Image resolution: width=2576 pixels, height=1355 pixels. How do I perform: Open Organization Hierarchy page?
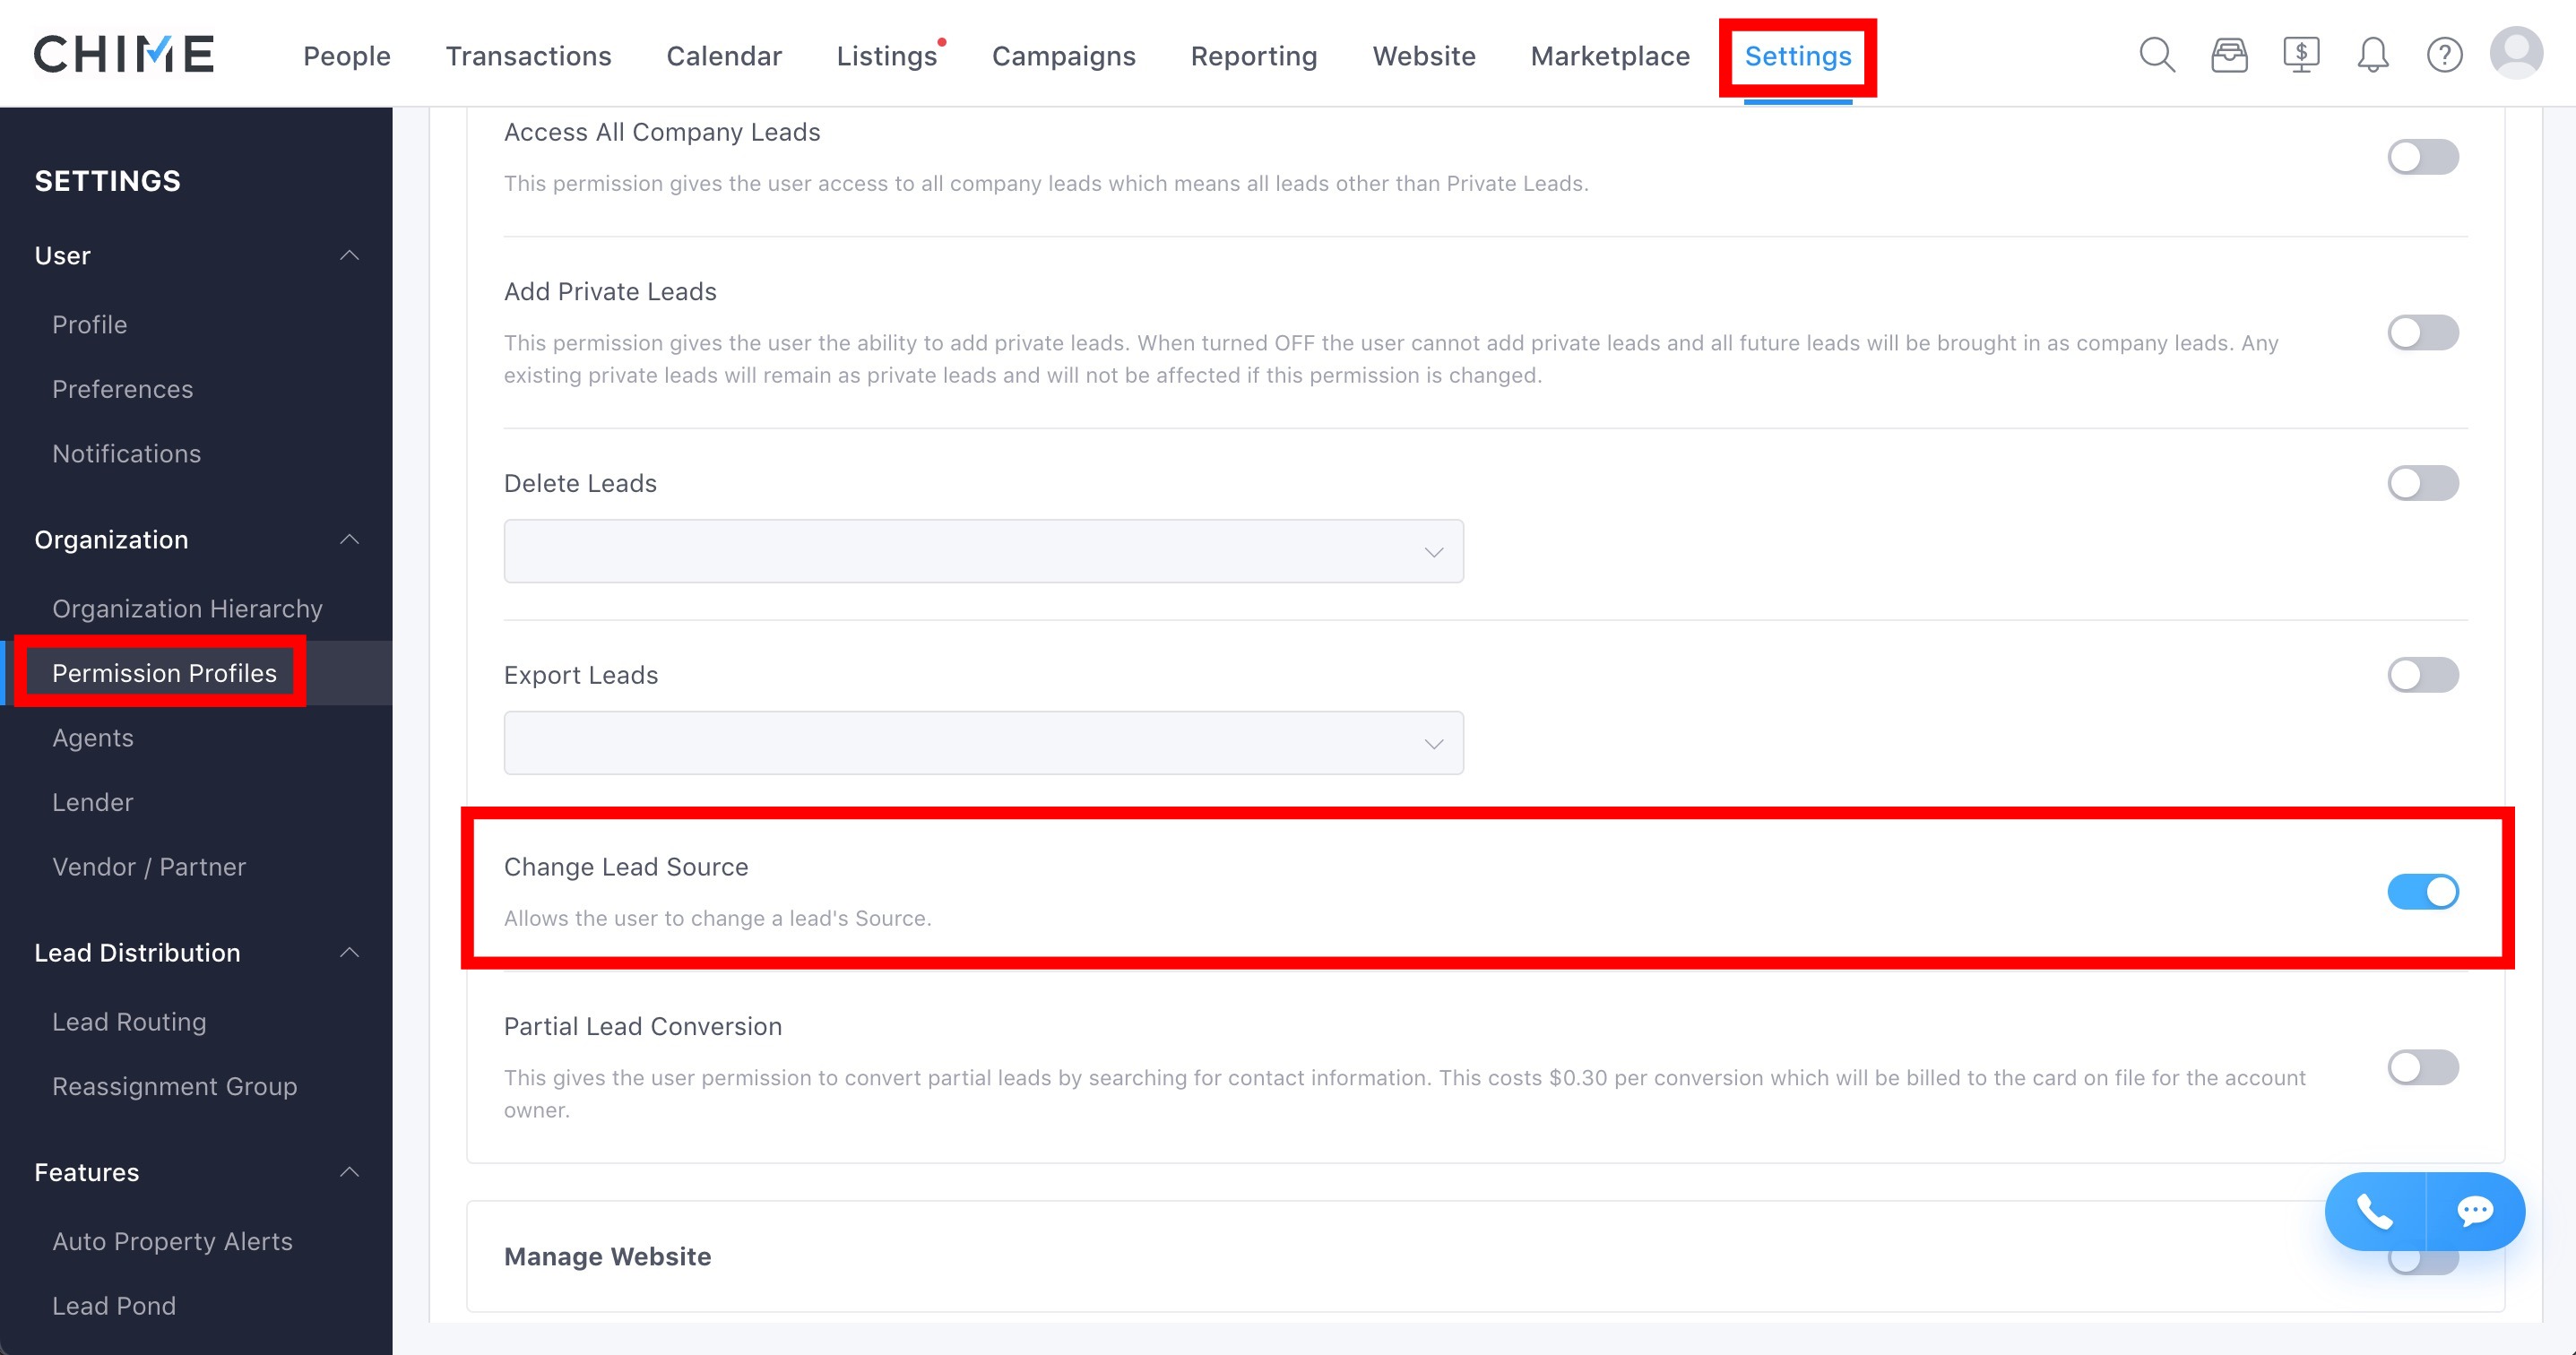(x=188, y=609)
